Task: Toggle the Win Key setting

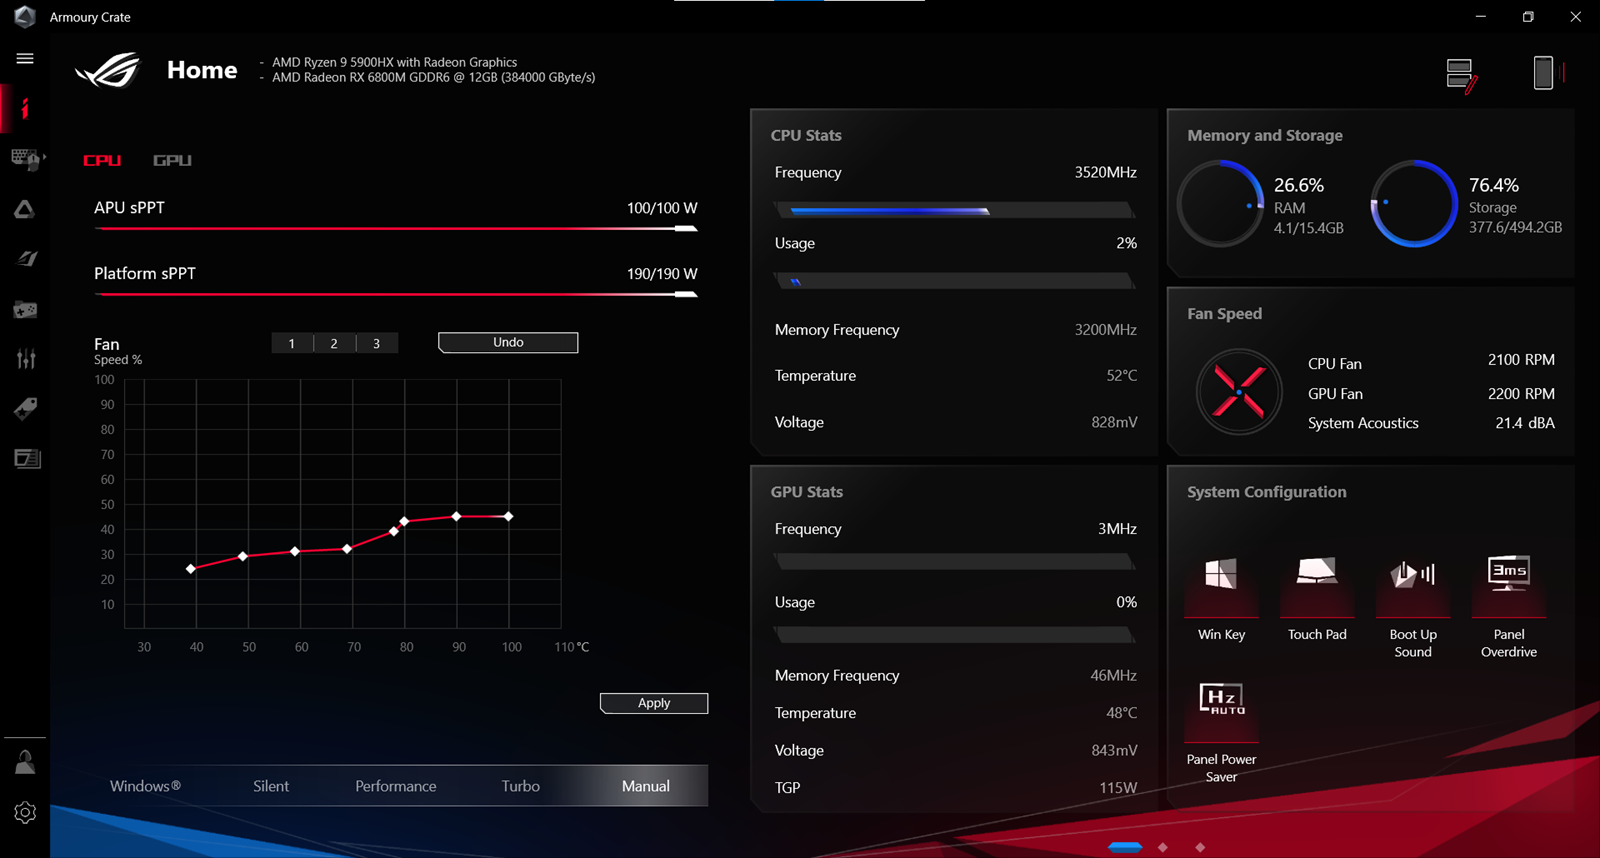Action: tap(1221, 599)
